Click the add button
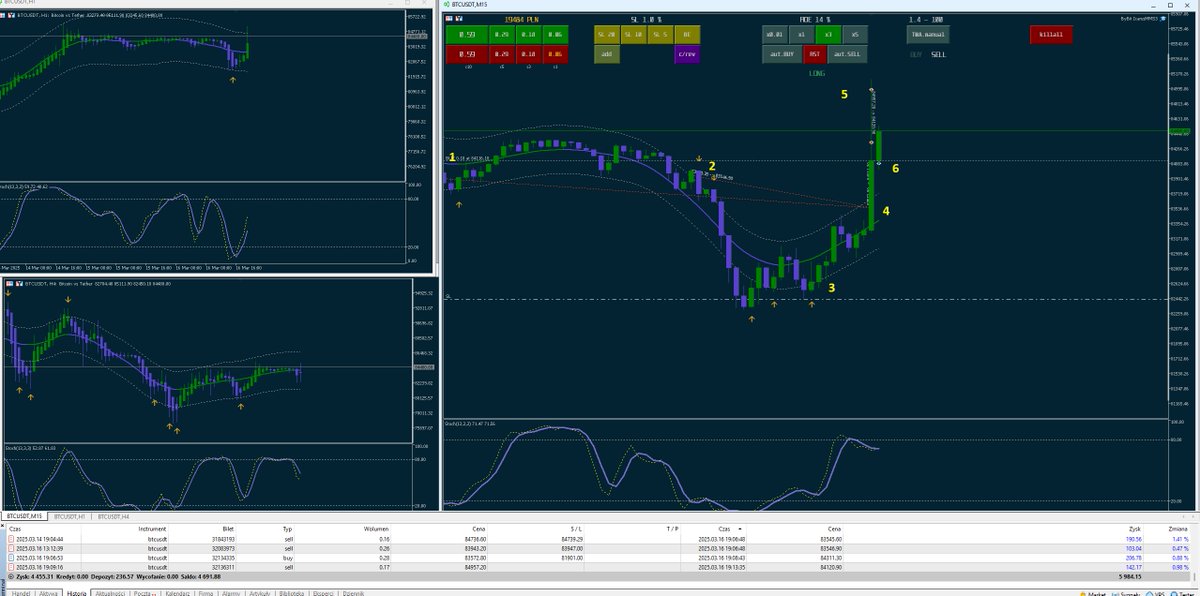The width and height of the screenshot is (1200, 596). (x=606, y=55)
